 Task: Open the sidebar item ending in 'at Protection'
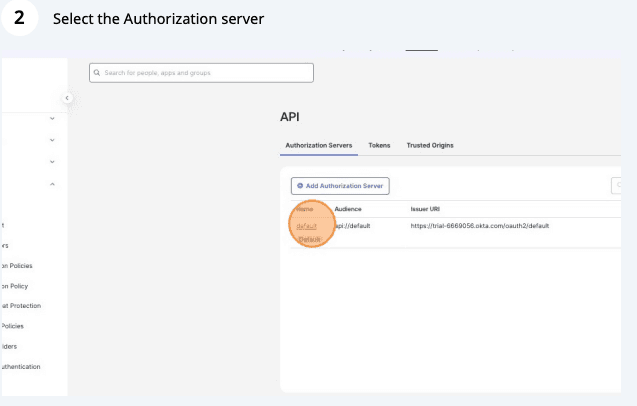click(21, 306)
